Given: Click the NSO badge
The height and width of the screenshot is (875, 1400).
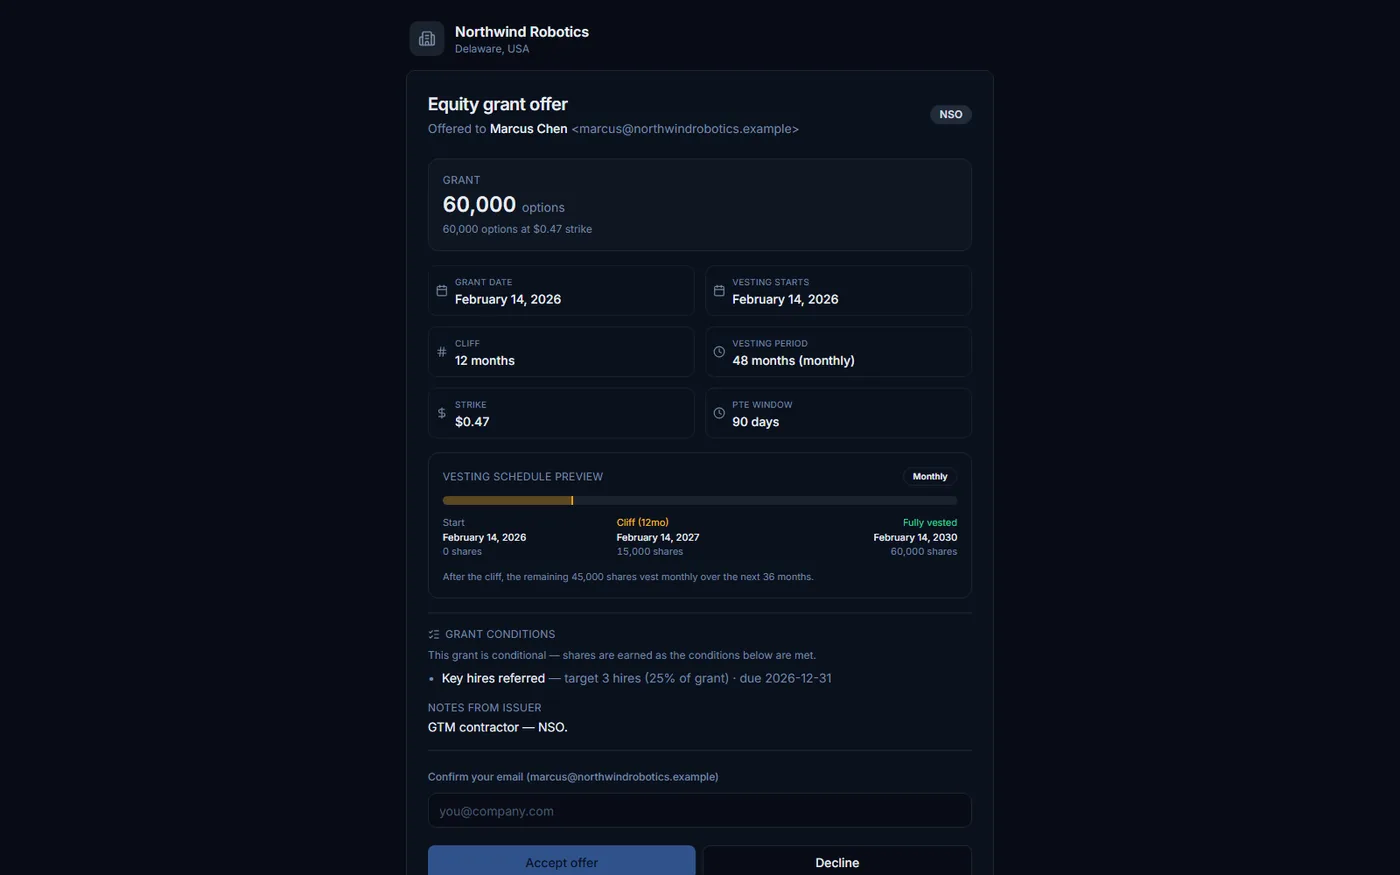Looking at the screenshot, I should click(951, 115).
